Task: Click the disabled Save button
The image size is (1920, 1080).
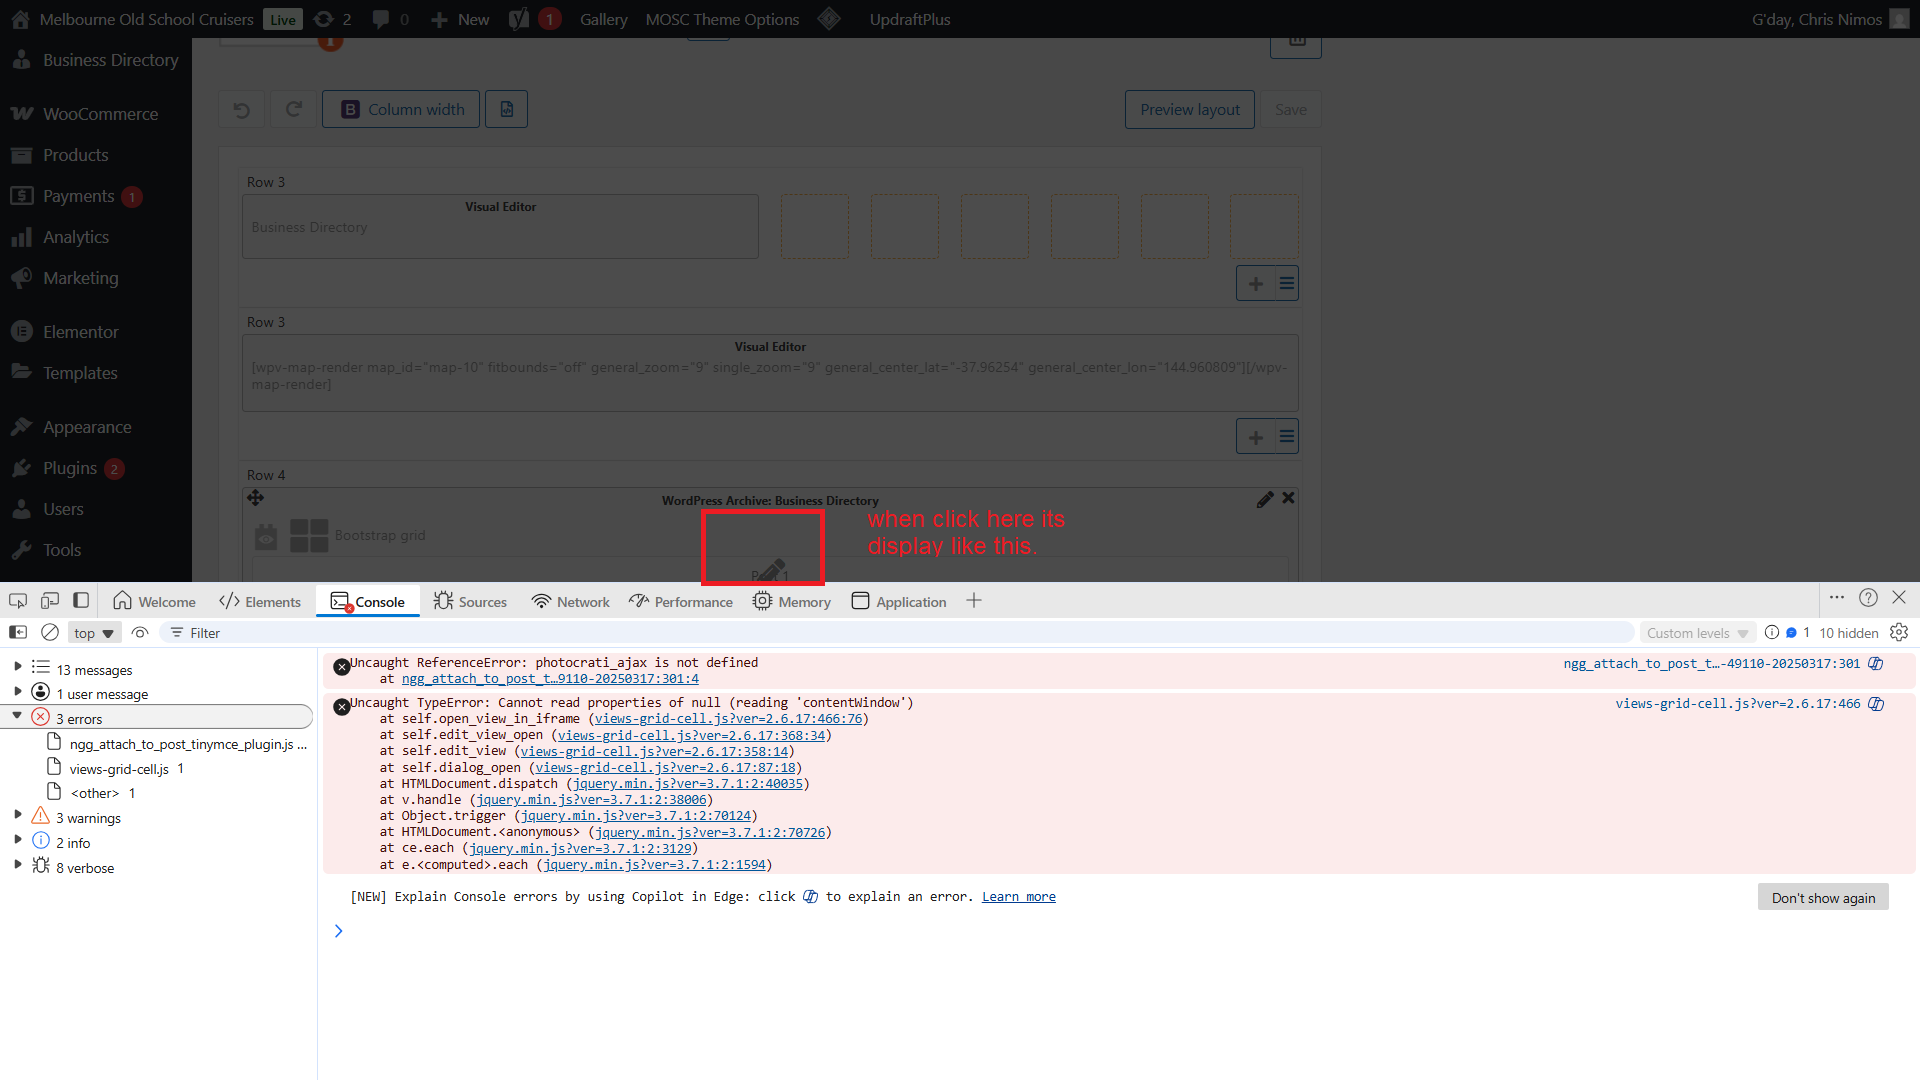Action: coord(1291,110)
